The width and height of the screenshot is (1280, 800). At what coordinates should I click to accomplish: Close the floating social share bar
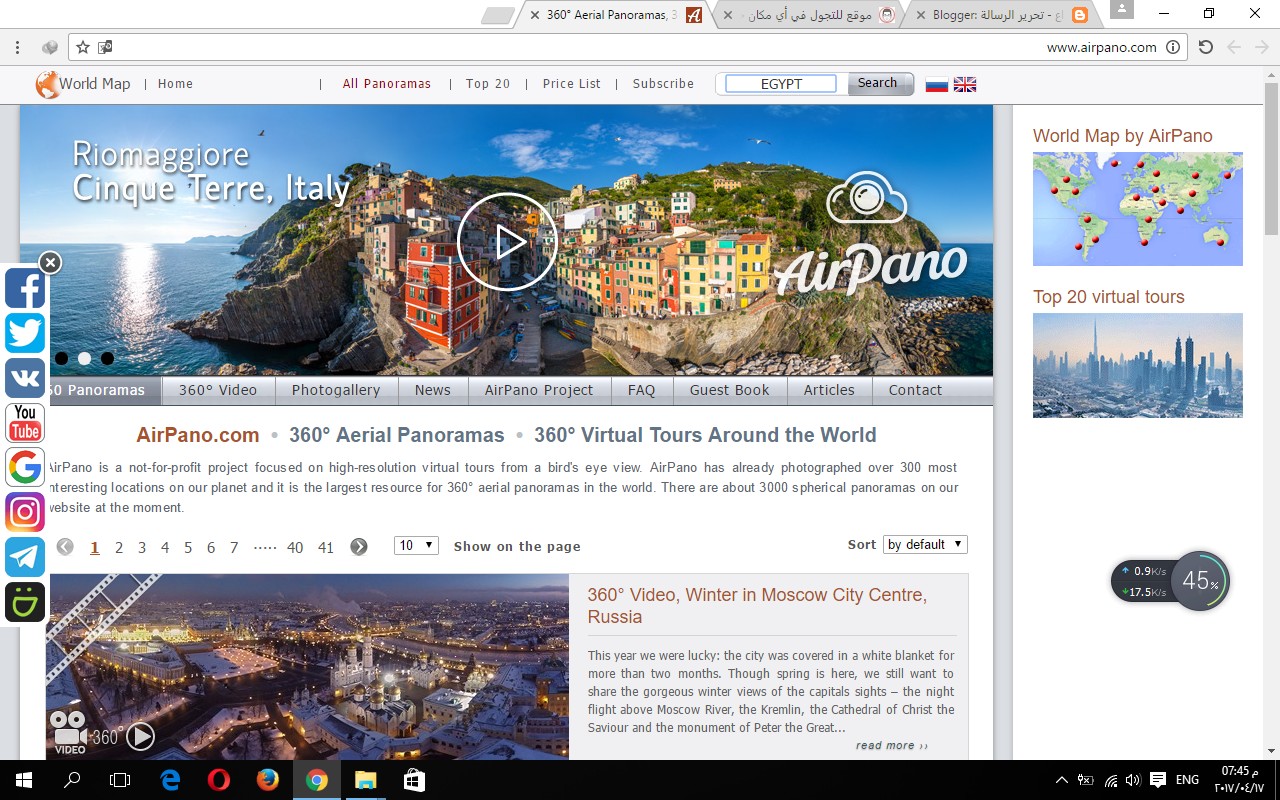pos(50,263)
